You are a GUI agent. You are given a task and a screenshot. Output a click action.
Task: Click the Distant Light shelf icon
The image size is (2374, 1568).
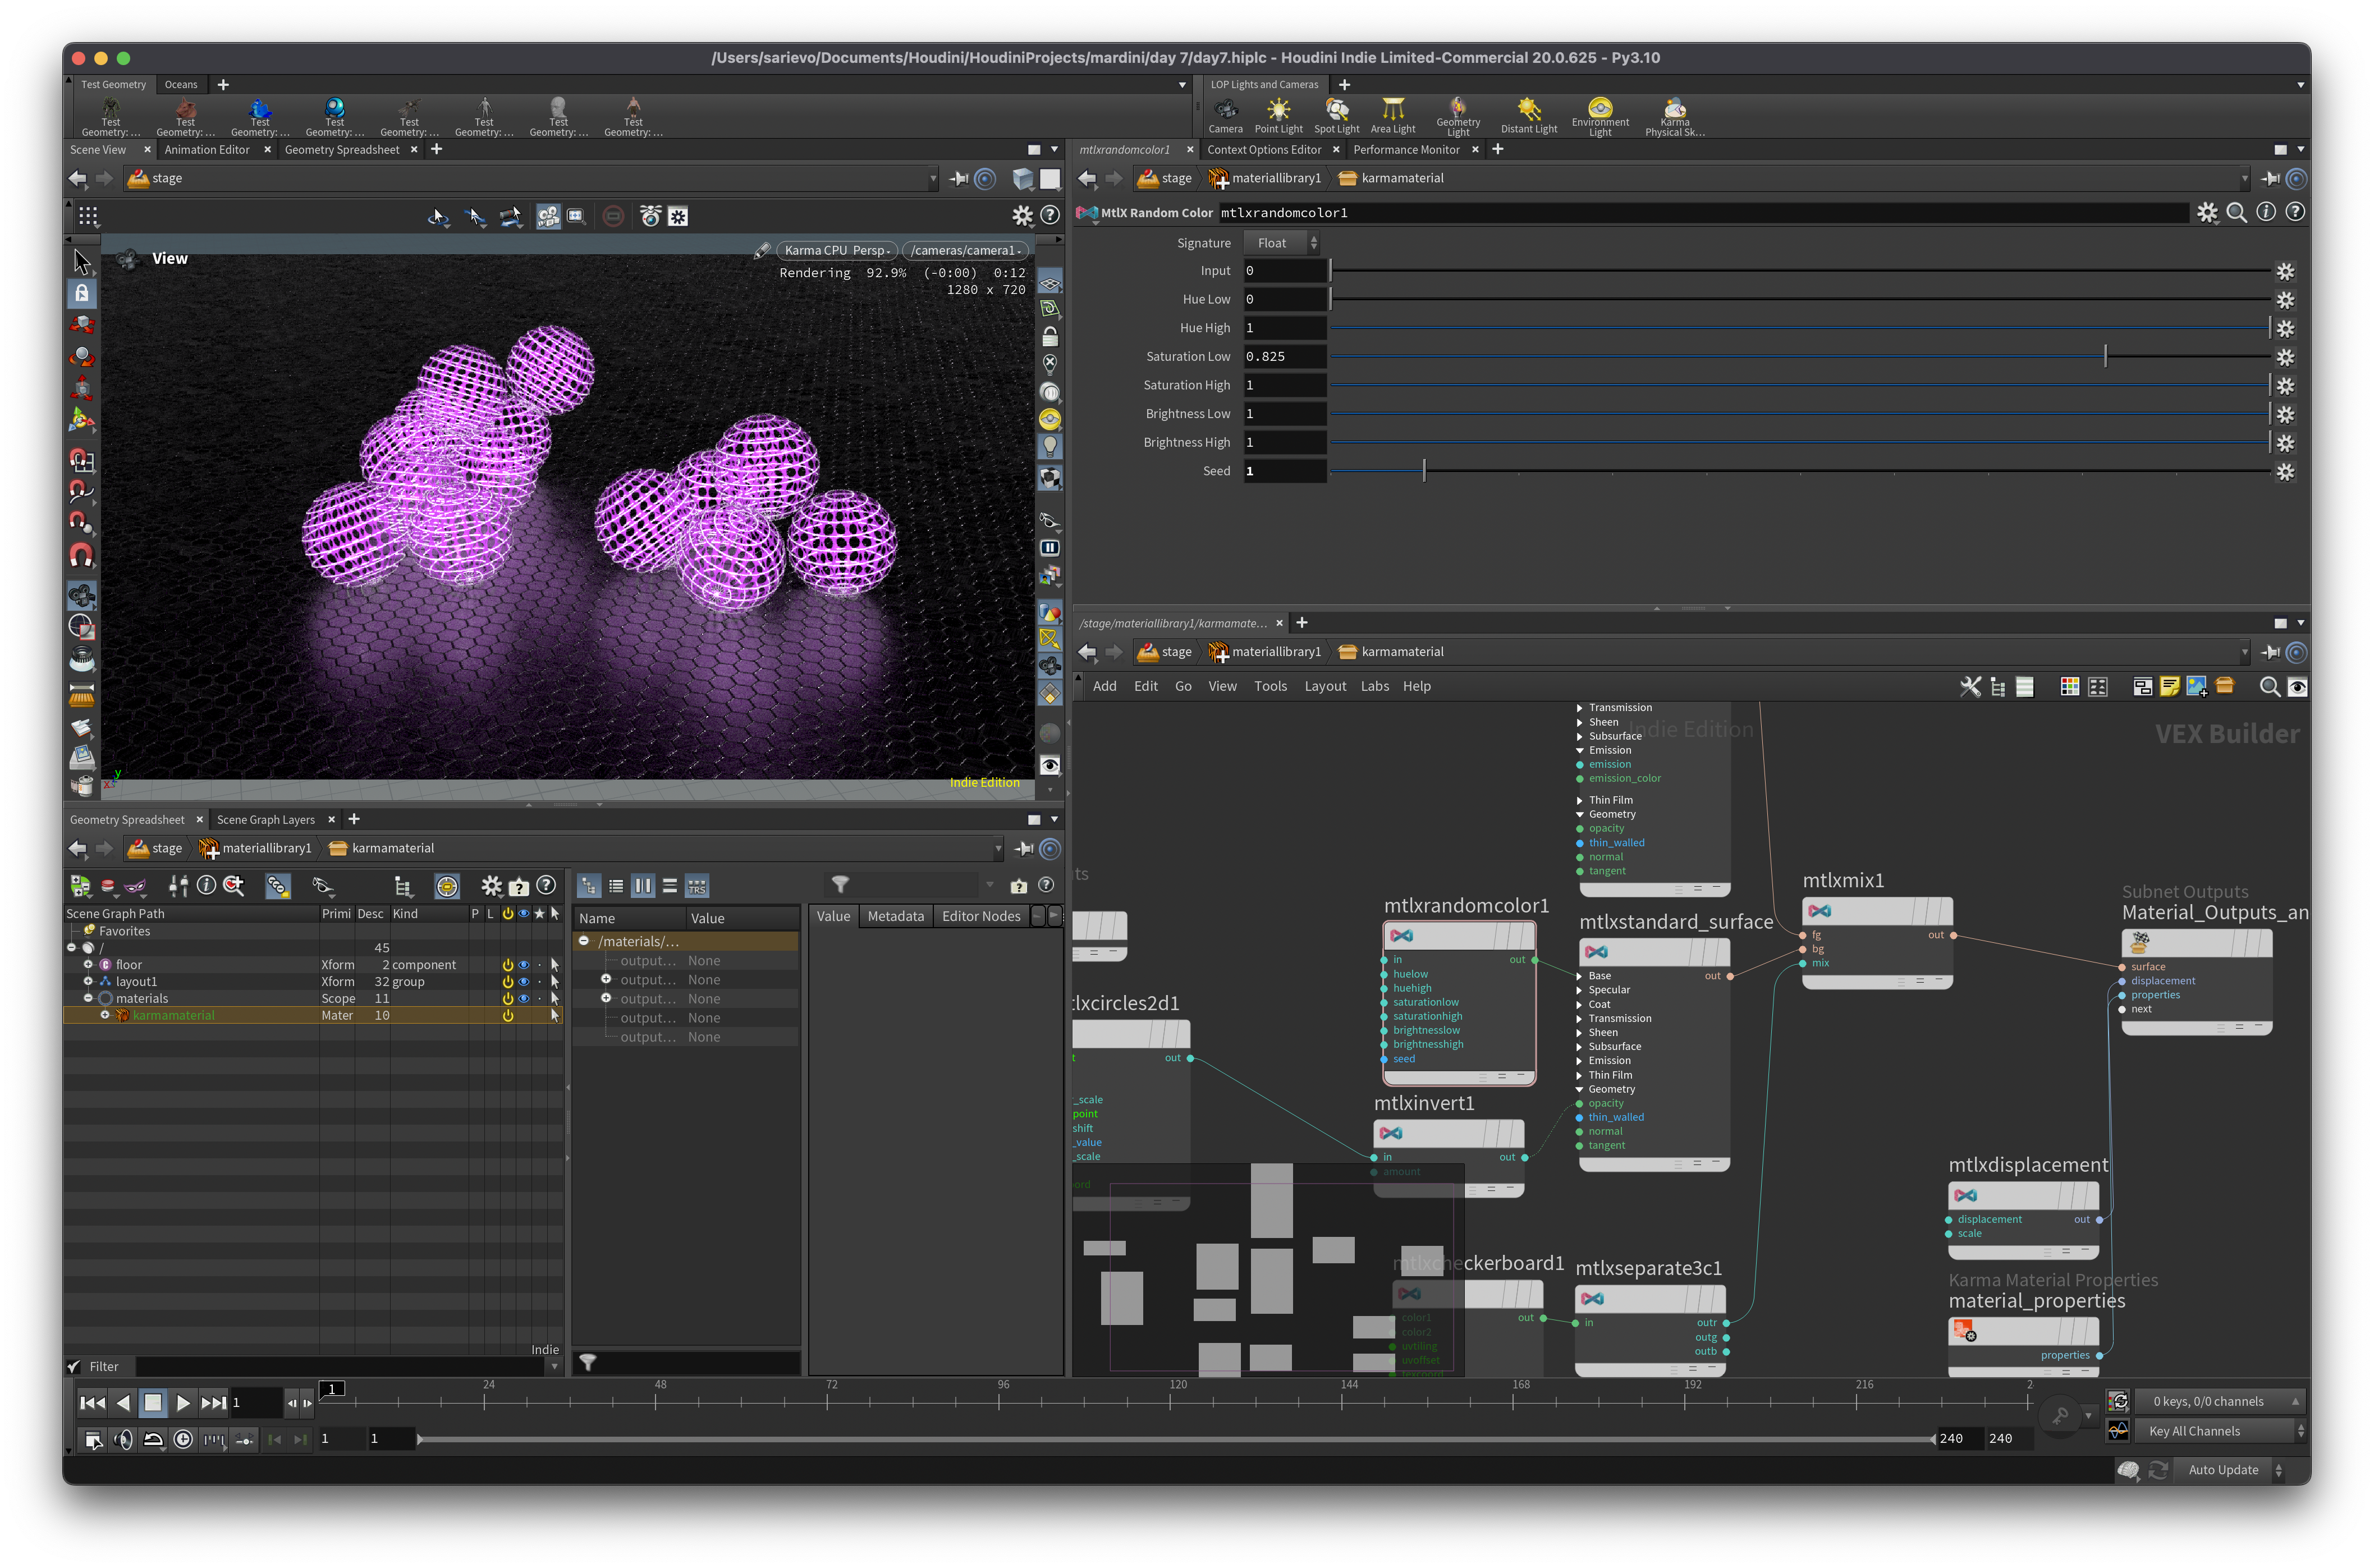pyautogui.click(x=1529, y=115)
